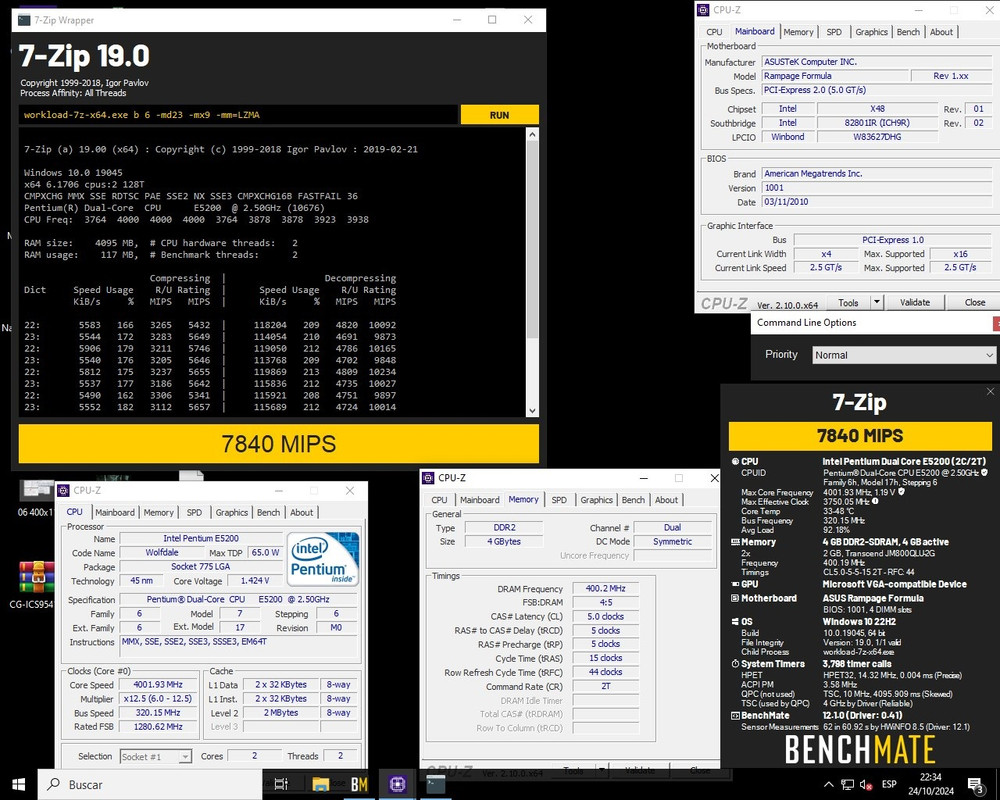The width and height of the screenshot is (1000, 800).
Task: Click the 7-Zip Wrapper title bar icon
Action: coord(24,20)
